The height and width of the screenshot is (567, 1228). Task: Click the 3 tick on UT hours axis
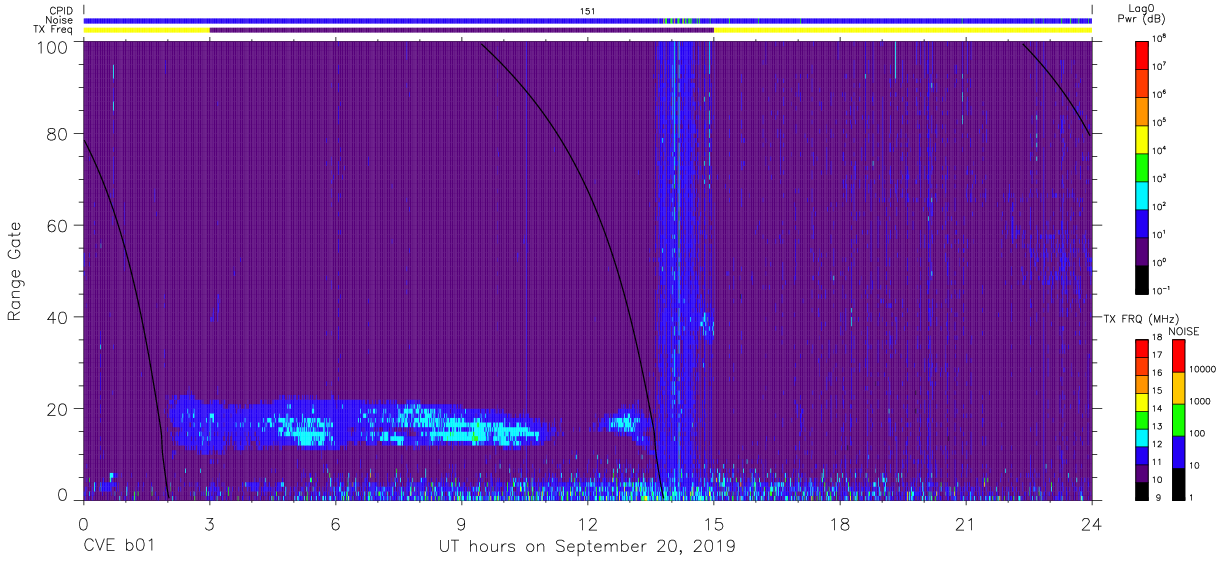pos(210,523)
